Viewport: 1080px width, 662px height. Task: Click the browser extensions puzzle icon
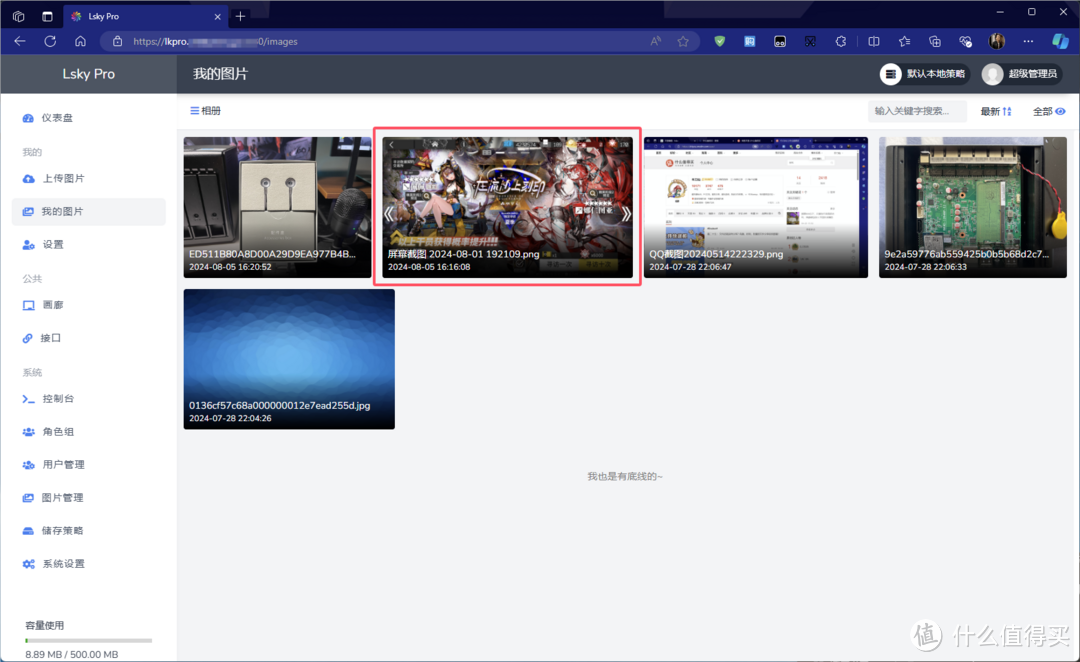tap(841, 41)
